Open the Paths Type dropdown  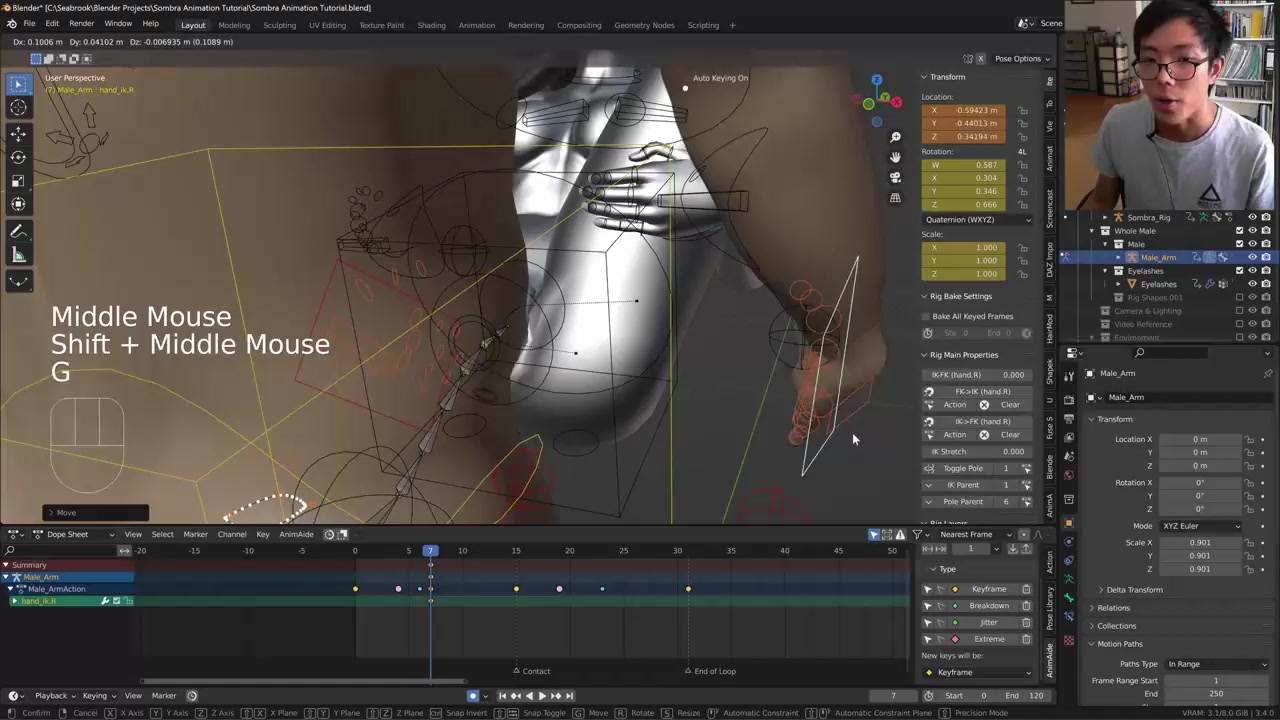pos(1216,664)
